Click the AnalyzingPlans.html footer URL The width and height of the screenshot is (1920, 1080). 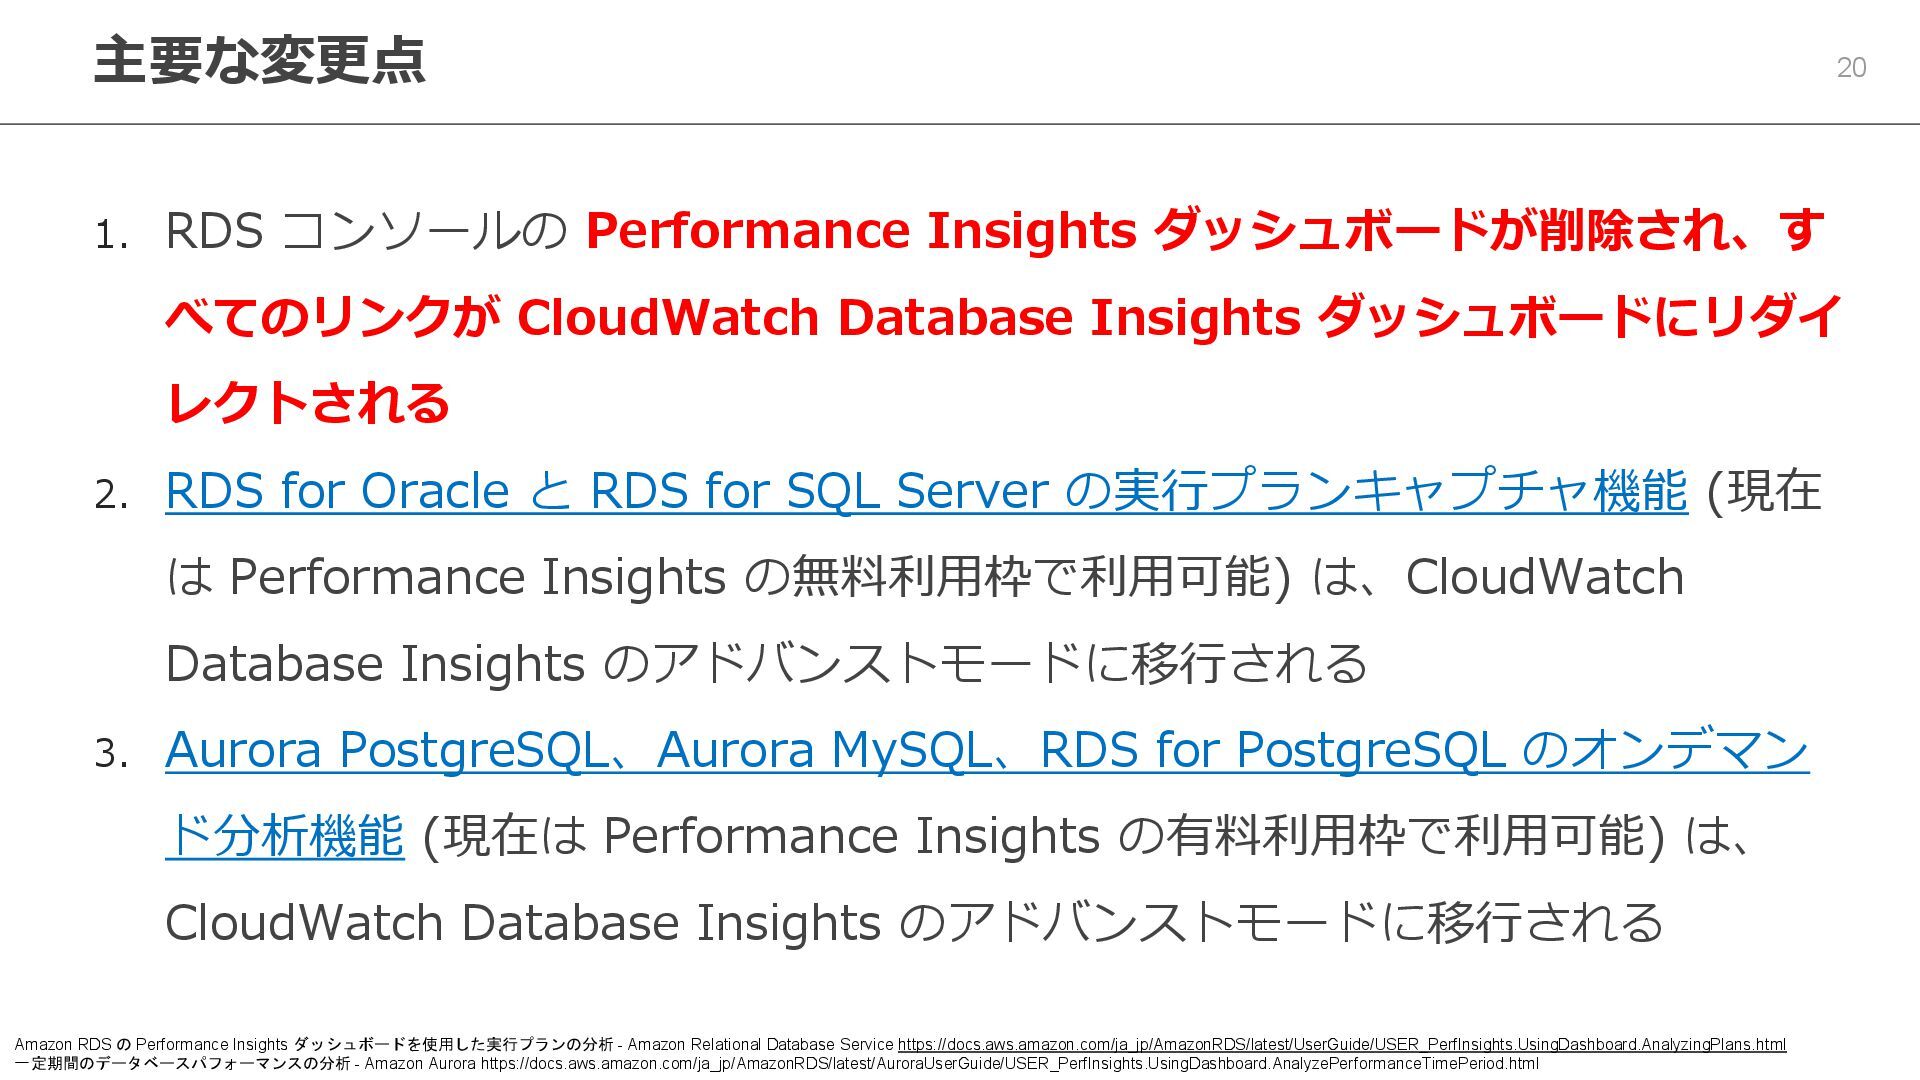[1341, 1045]
